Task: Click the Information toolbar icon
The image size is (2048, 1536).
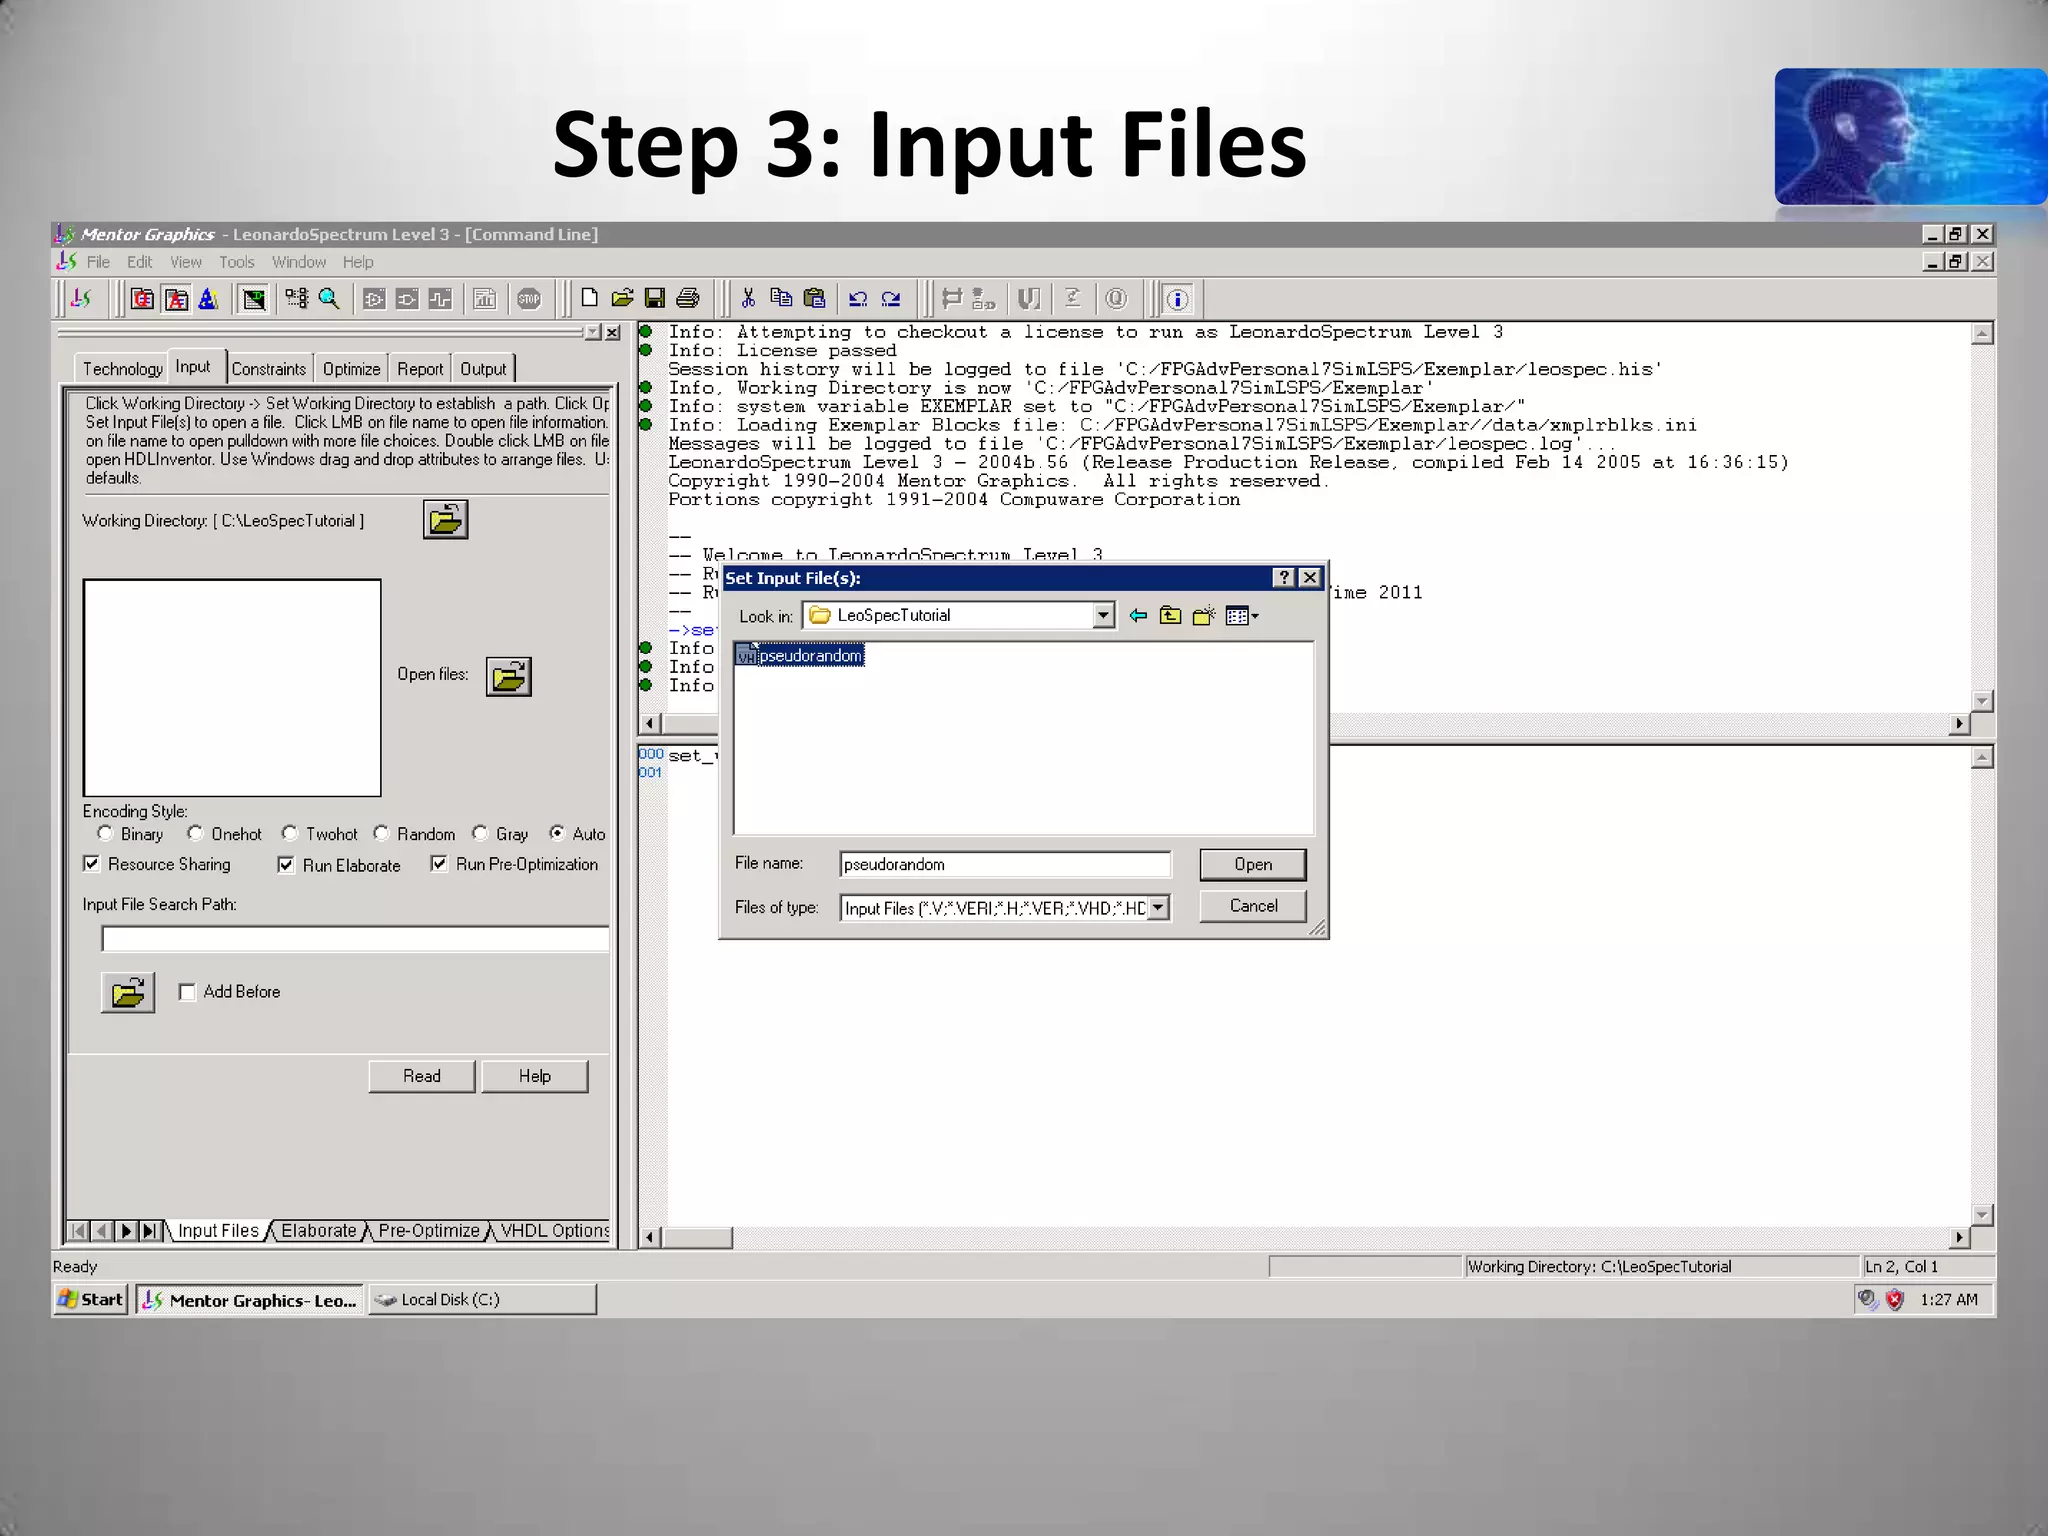Action: pos(1178,299)
